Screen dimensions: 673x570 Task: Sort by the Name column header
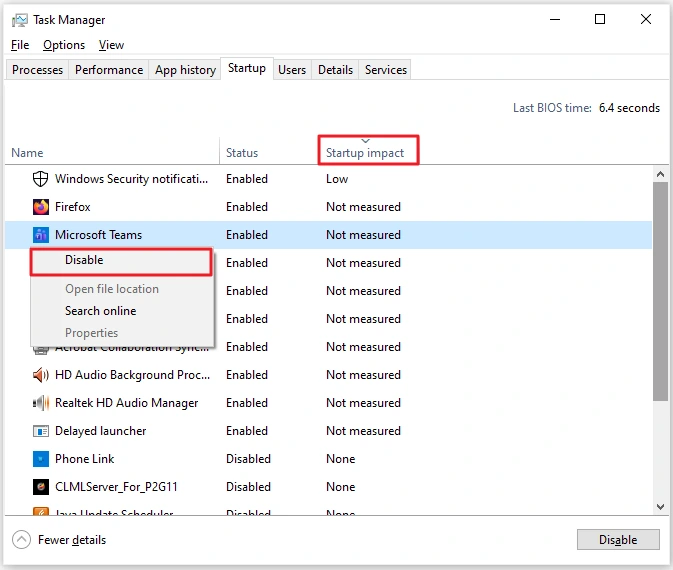[112, 151]
